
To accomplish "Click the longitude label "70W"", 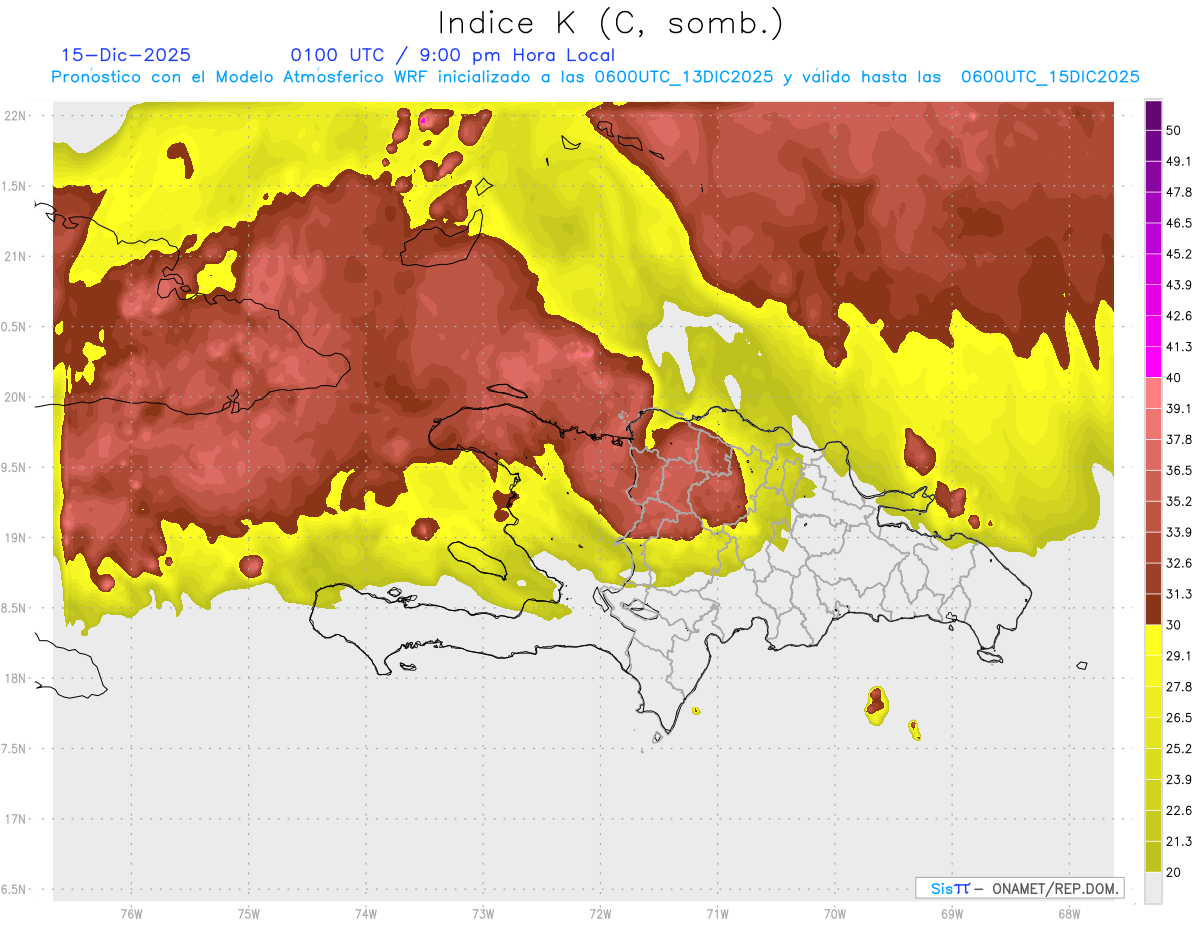I will pos(834,914).
